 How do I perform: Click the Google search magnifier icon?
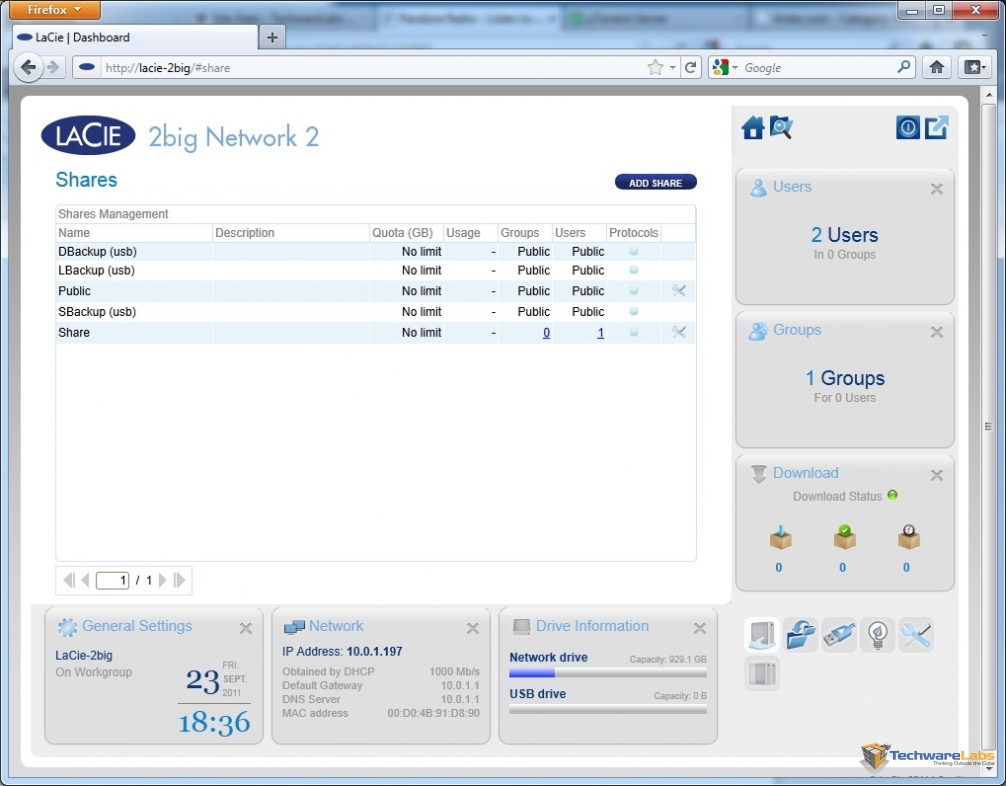(904, 67)
